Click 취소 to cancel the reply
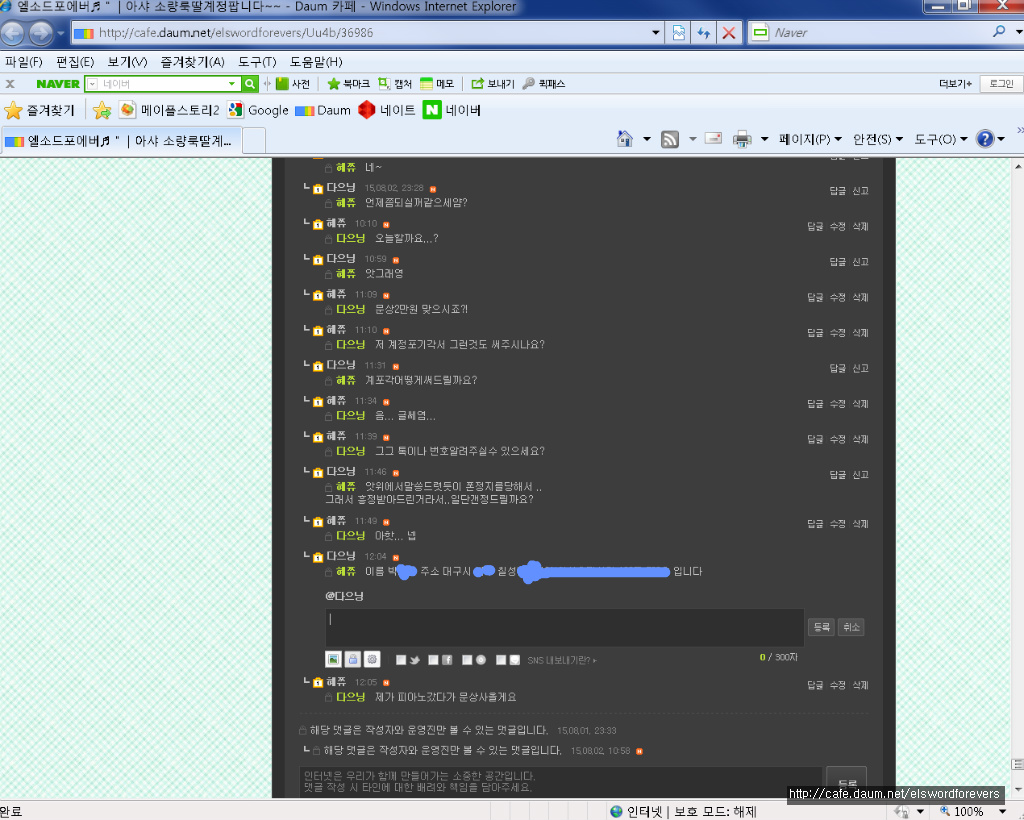The height and width of the screenshot is (820, 1024). 852,627
